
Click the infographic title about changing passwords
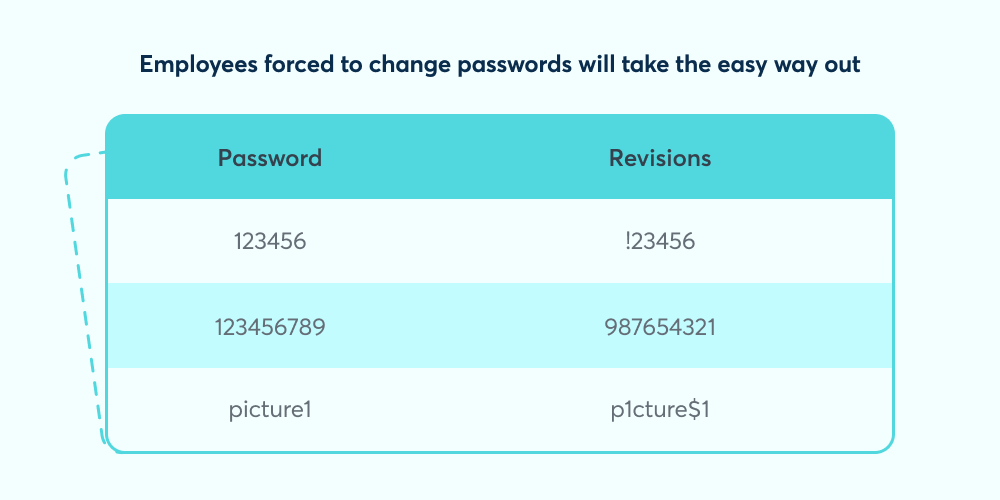(500, 65)
